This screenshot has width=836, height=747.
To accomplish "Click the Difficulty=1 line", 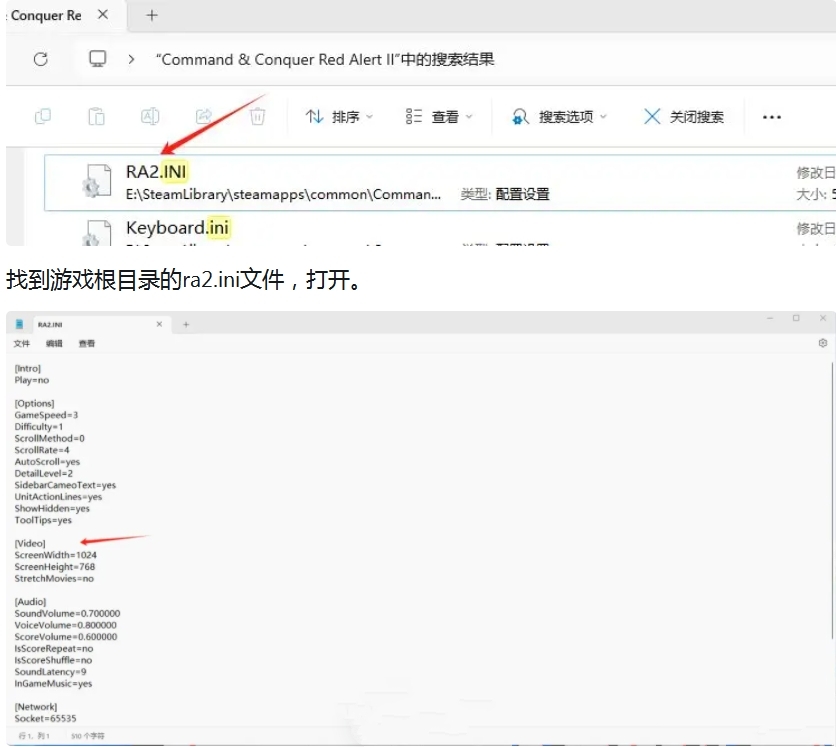I will point(39,427).
